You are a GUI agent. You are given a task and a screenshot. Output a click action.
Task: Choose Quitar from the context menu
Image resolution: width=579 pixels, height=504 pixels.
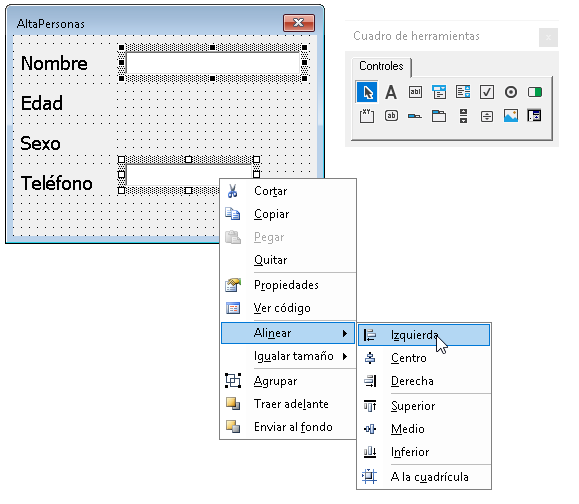point(288,260)
